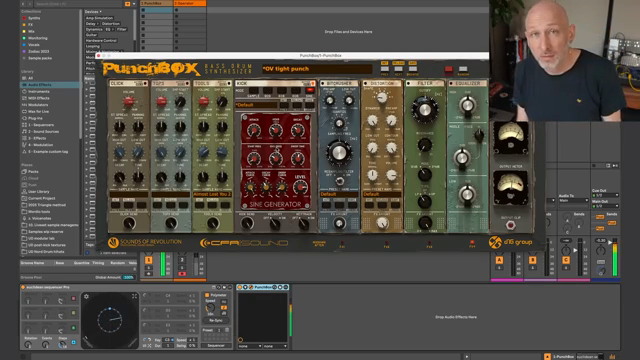Toggle the DISTORTION module on/off LED
640x360 pixels.
(x=365, y=83)
